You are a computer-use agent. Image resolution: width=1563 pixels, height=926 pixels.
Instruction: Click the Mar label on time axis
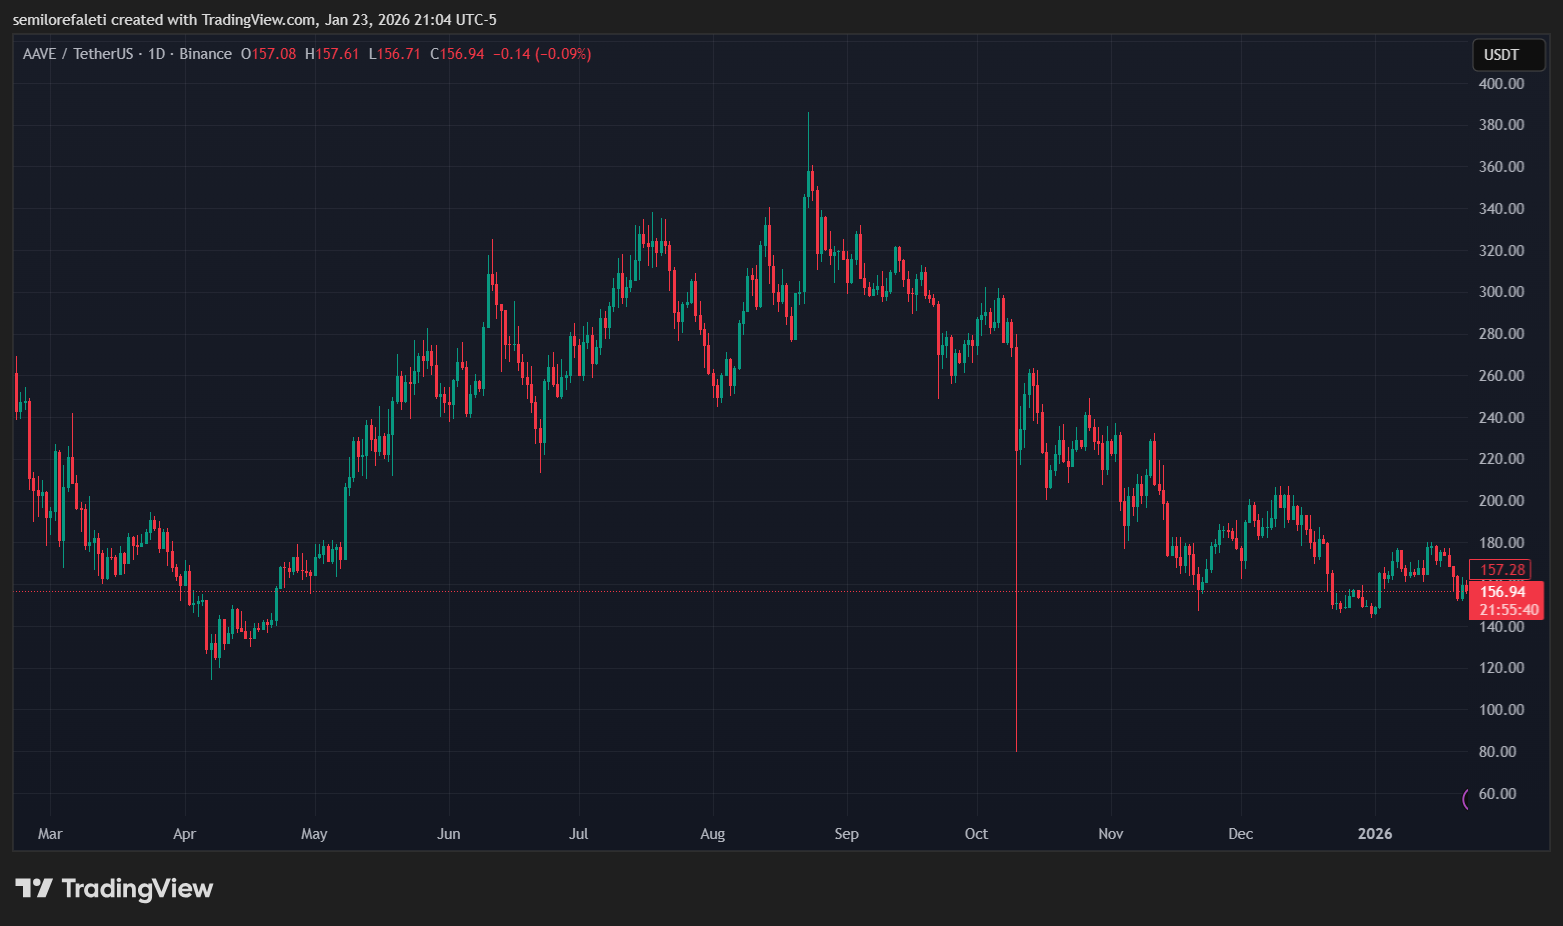tap(50, 834)
